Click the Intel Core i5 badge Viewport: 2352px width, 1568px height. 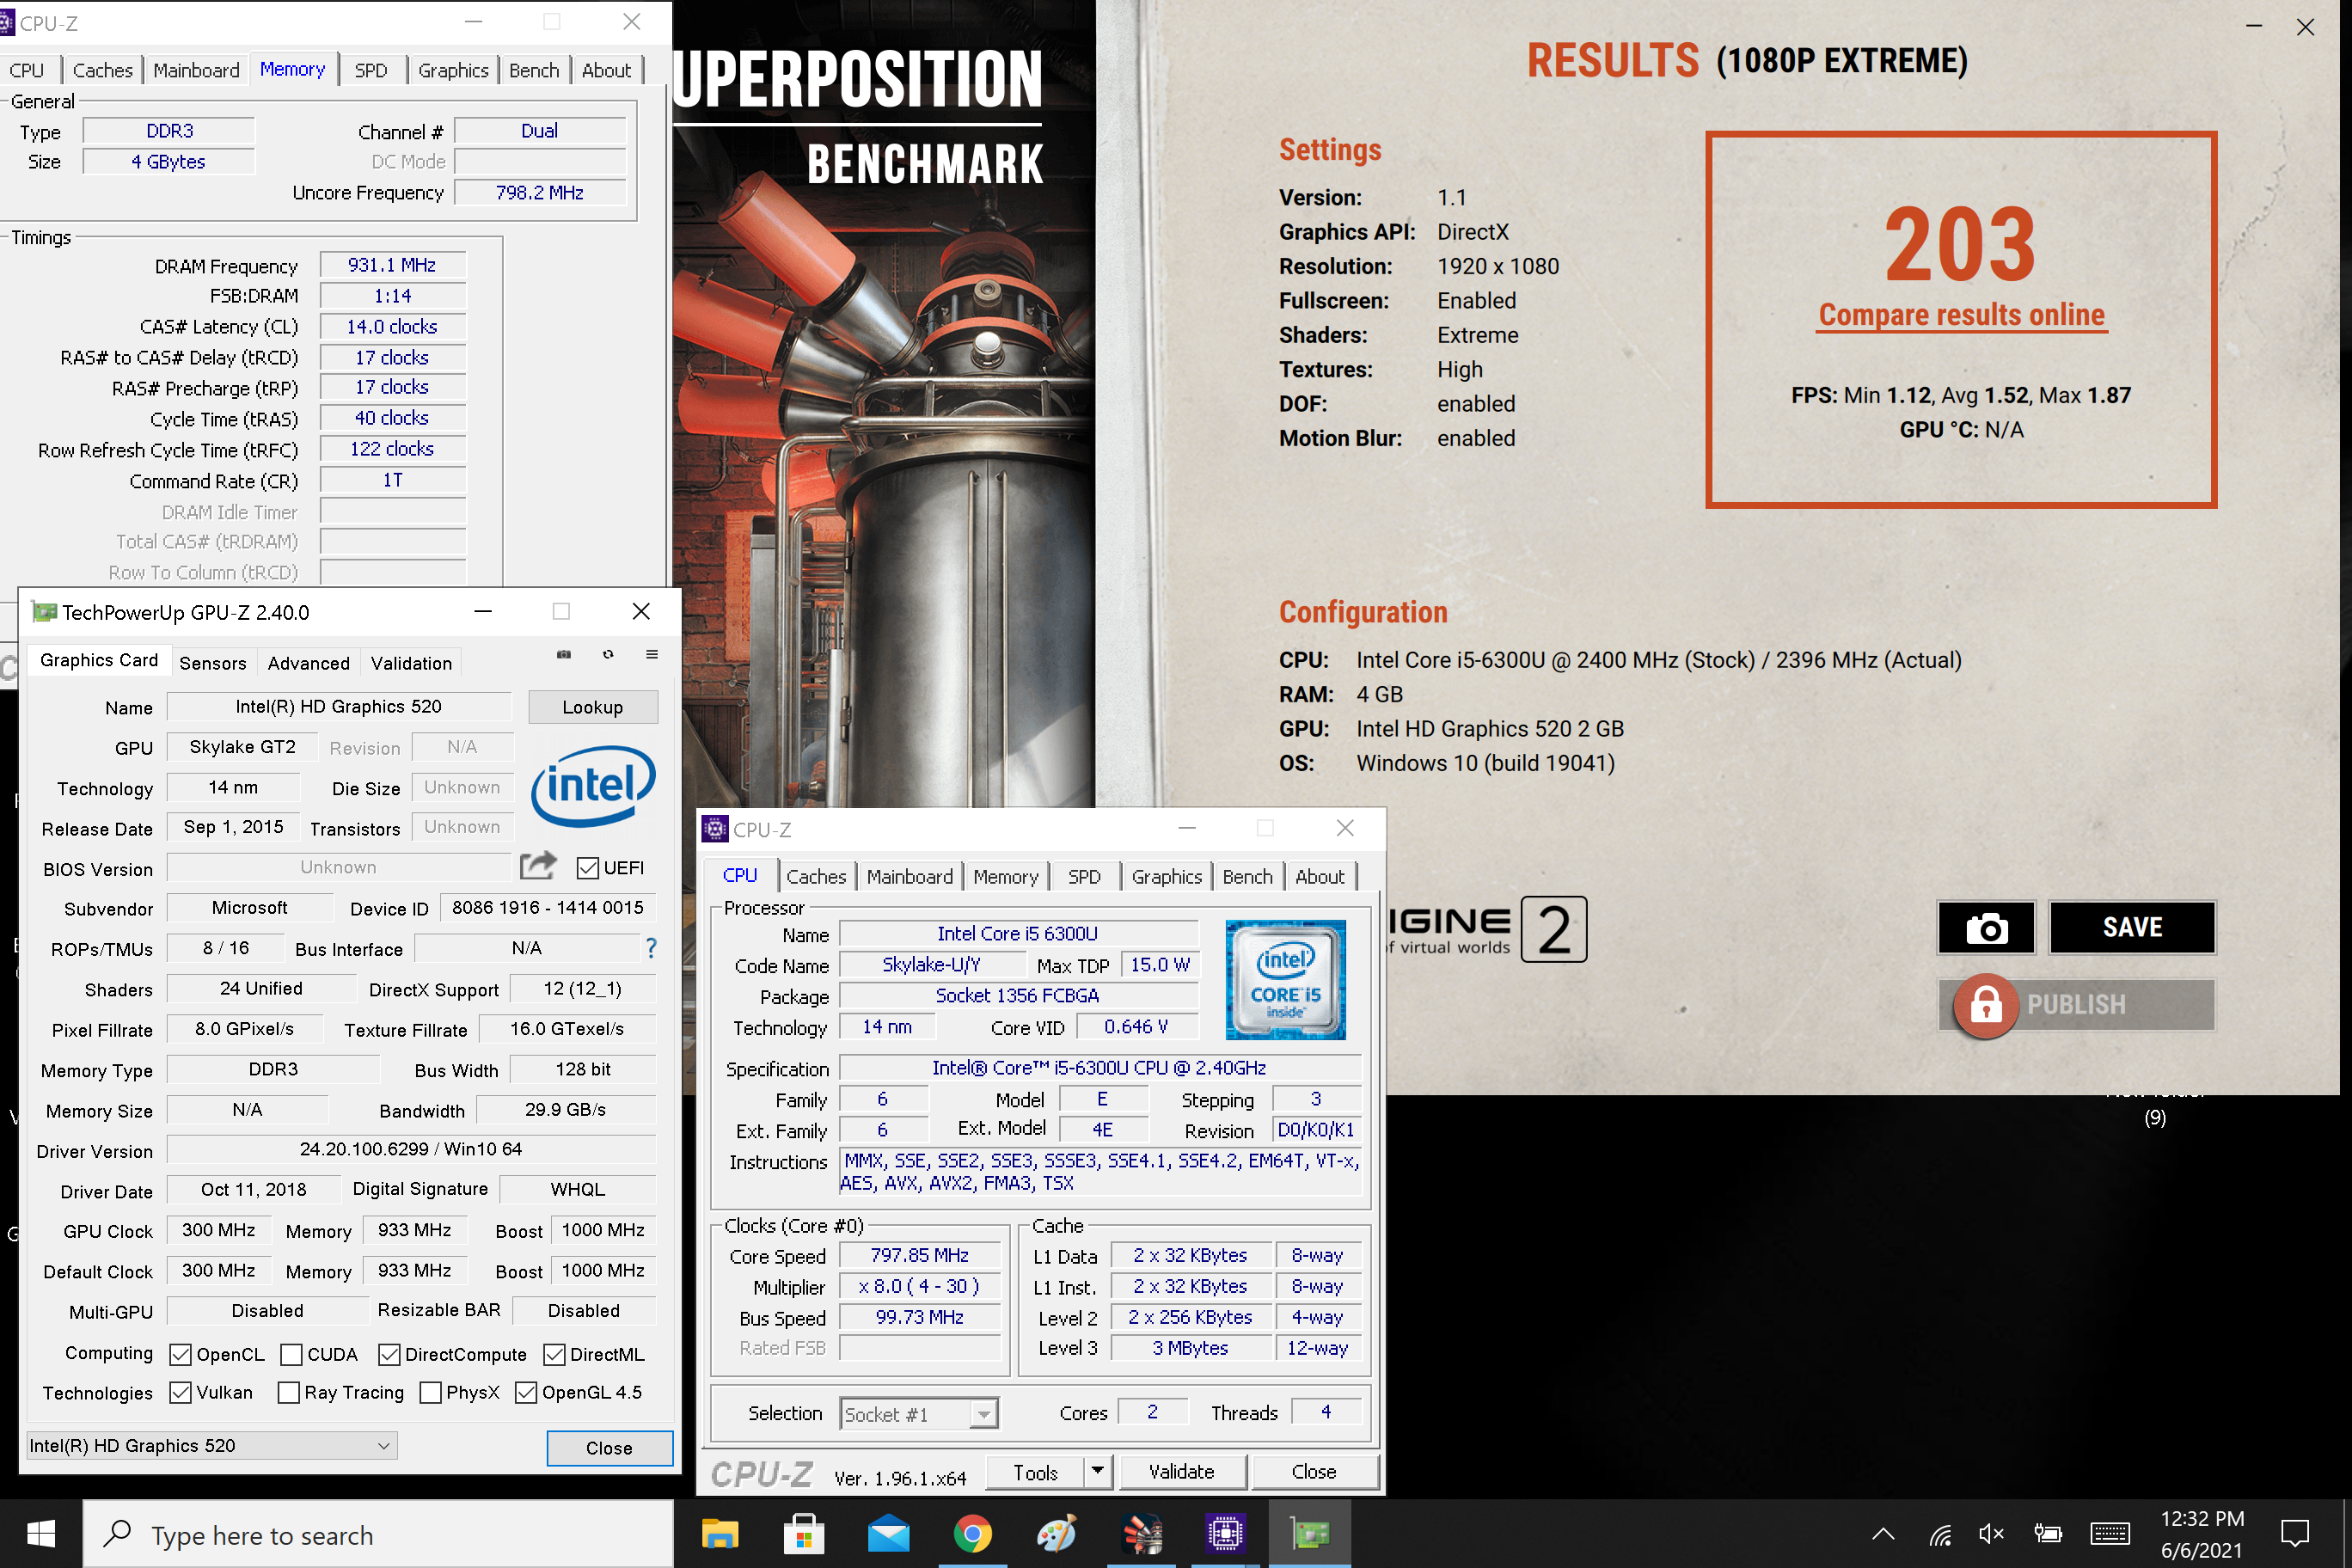click(1285, 979)
